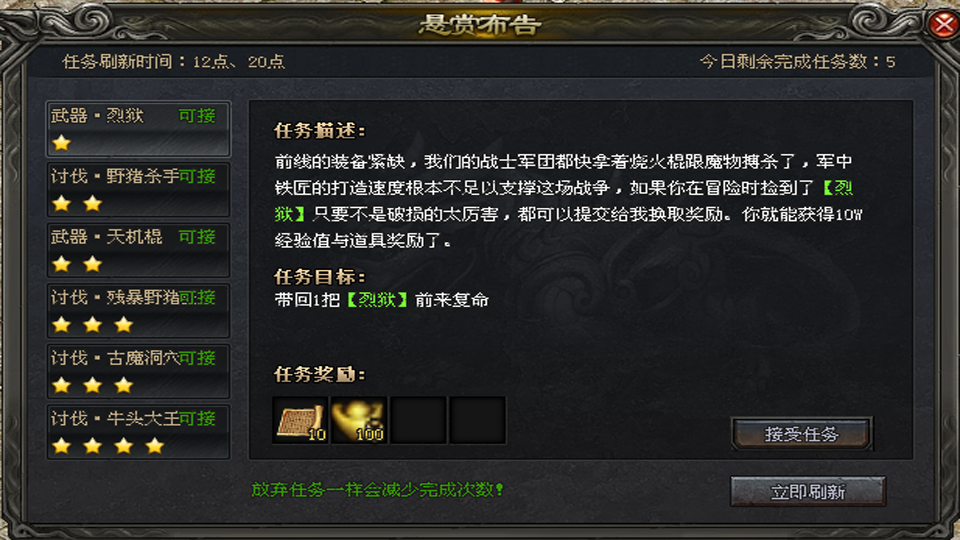Click the fourth empty reward slot
Image resolution: width=960 pixels, height=540 pixels.
coord(478,420)
